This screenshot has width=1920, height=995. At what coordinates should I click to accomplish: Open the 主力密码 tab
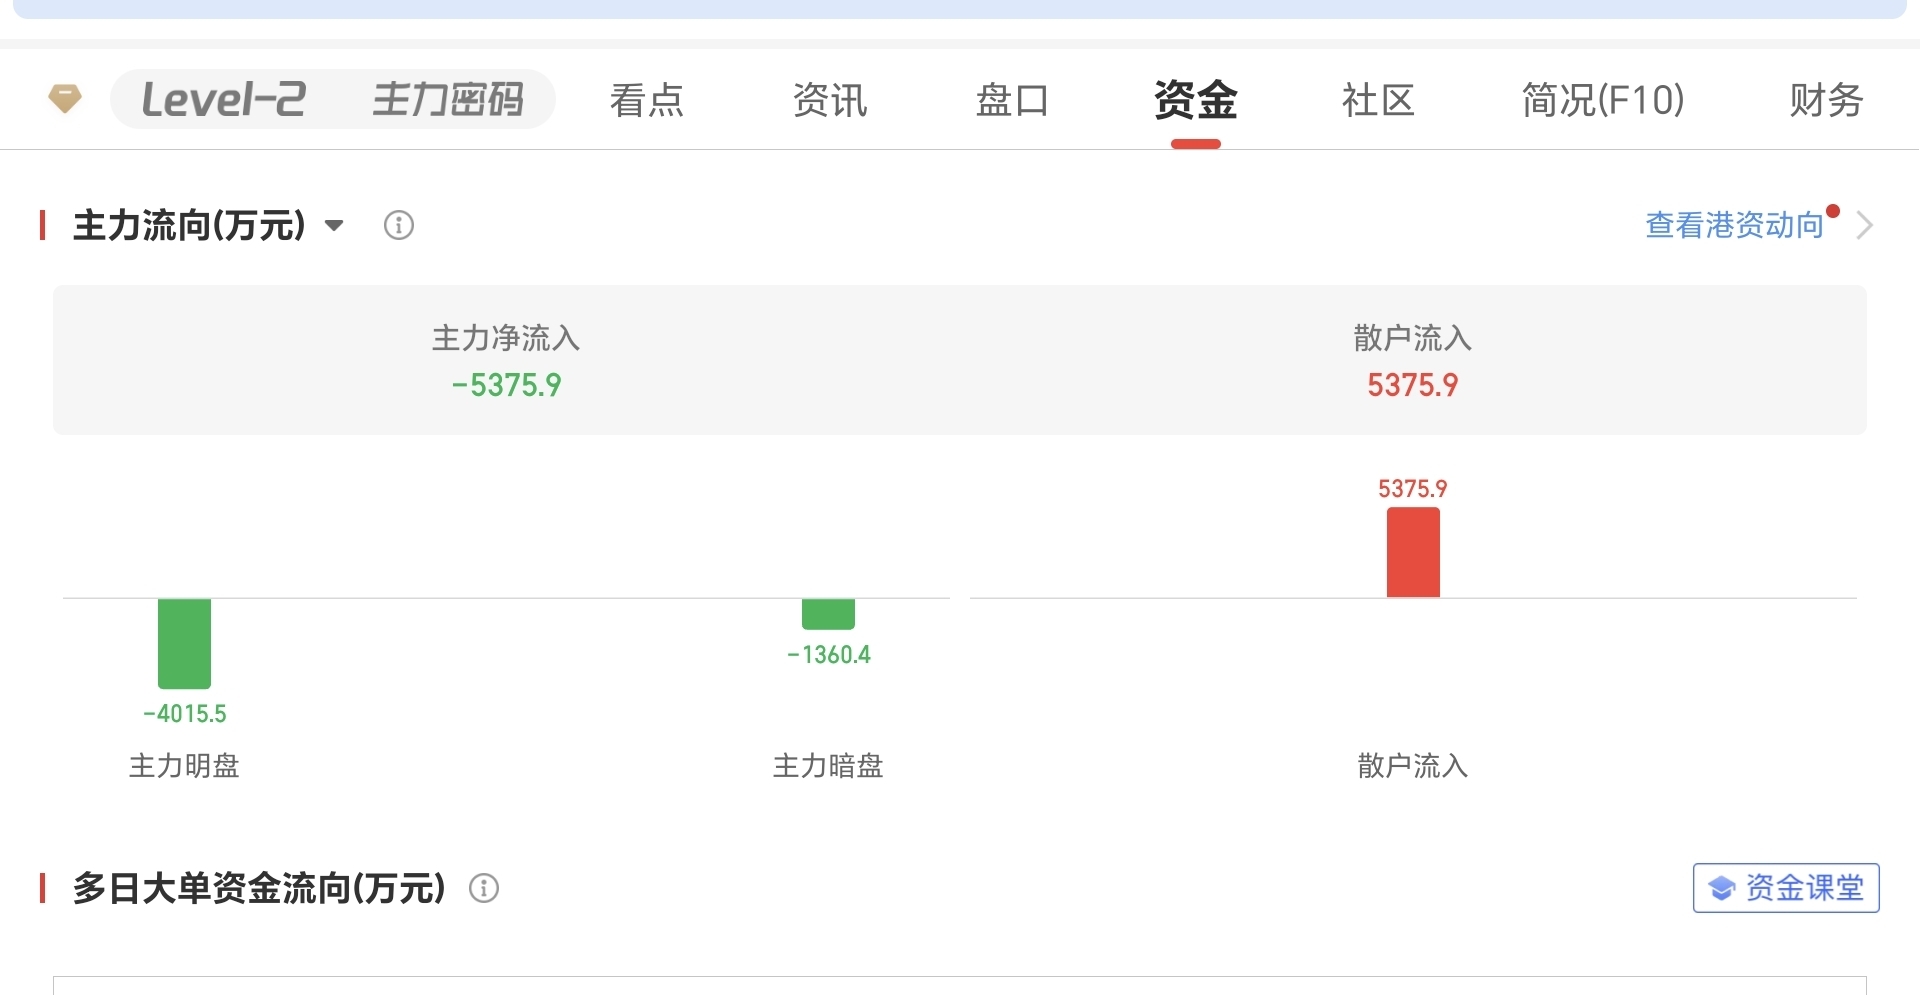448,99
